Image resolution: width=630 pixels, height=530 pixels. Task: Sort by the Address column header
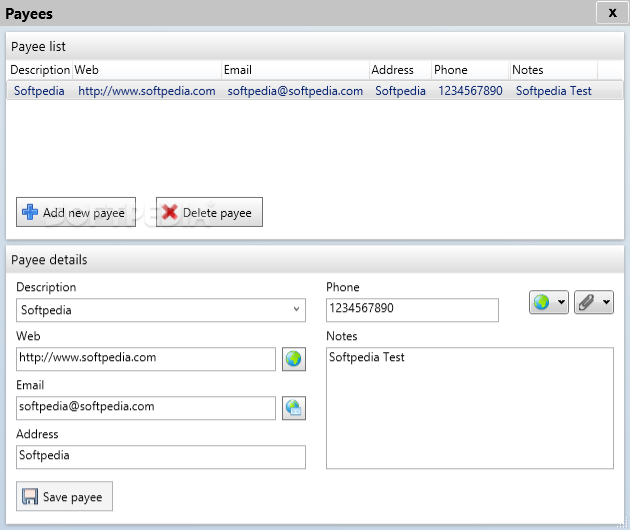tap(401, 70)
